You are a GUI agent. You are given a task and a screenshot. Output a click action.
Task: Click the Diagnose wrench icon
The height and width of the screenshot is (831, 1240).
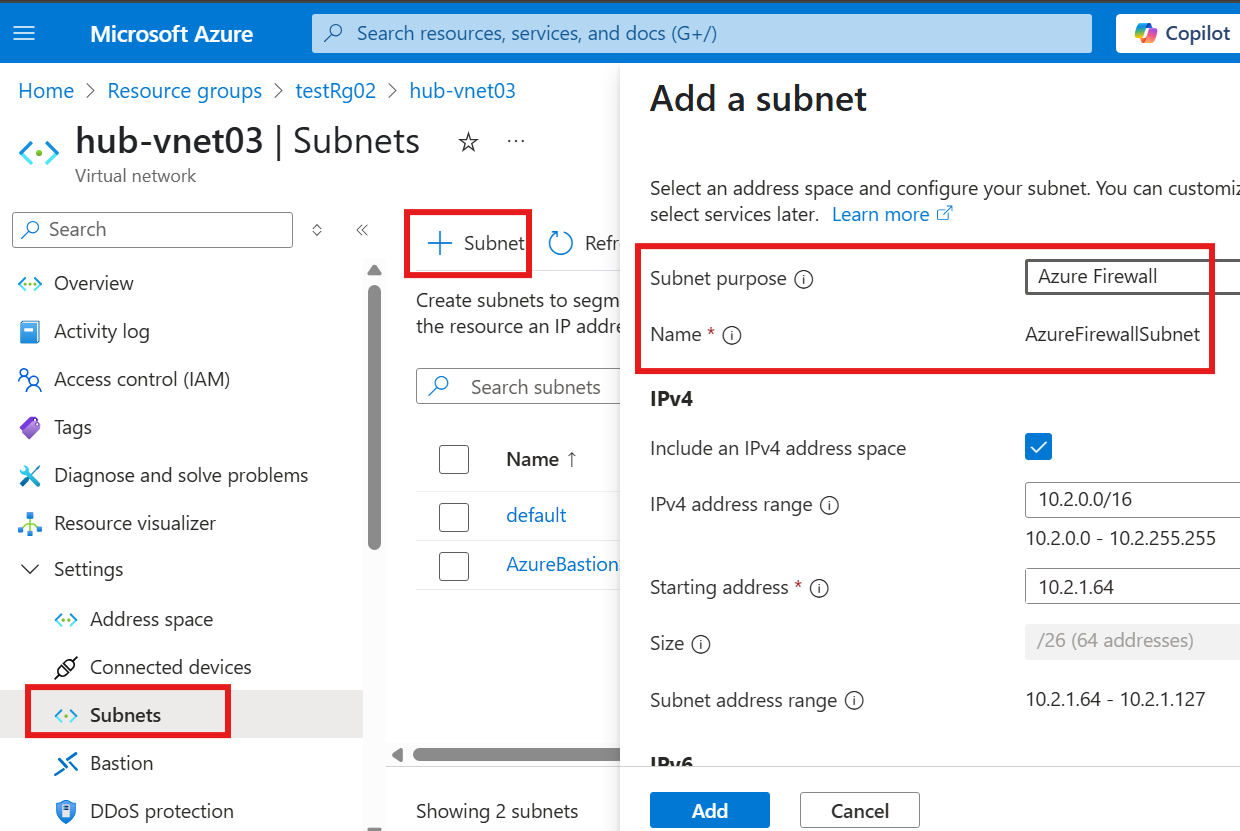pyautogui.click(x=30, y=475)
